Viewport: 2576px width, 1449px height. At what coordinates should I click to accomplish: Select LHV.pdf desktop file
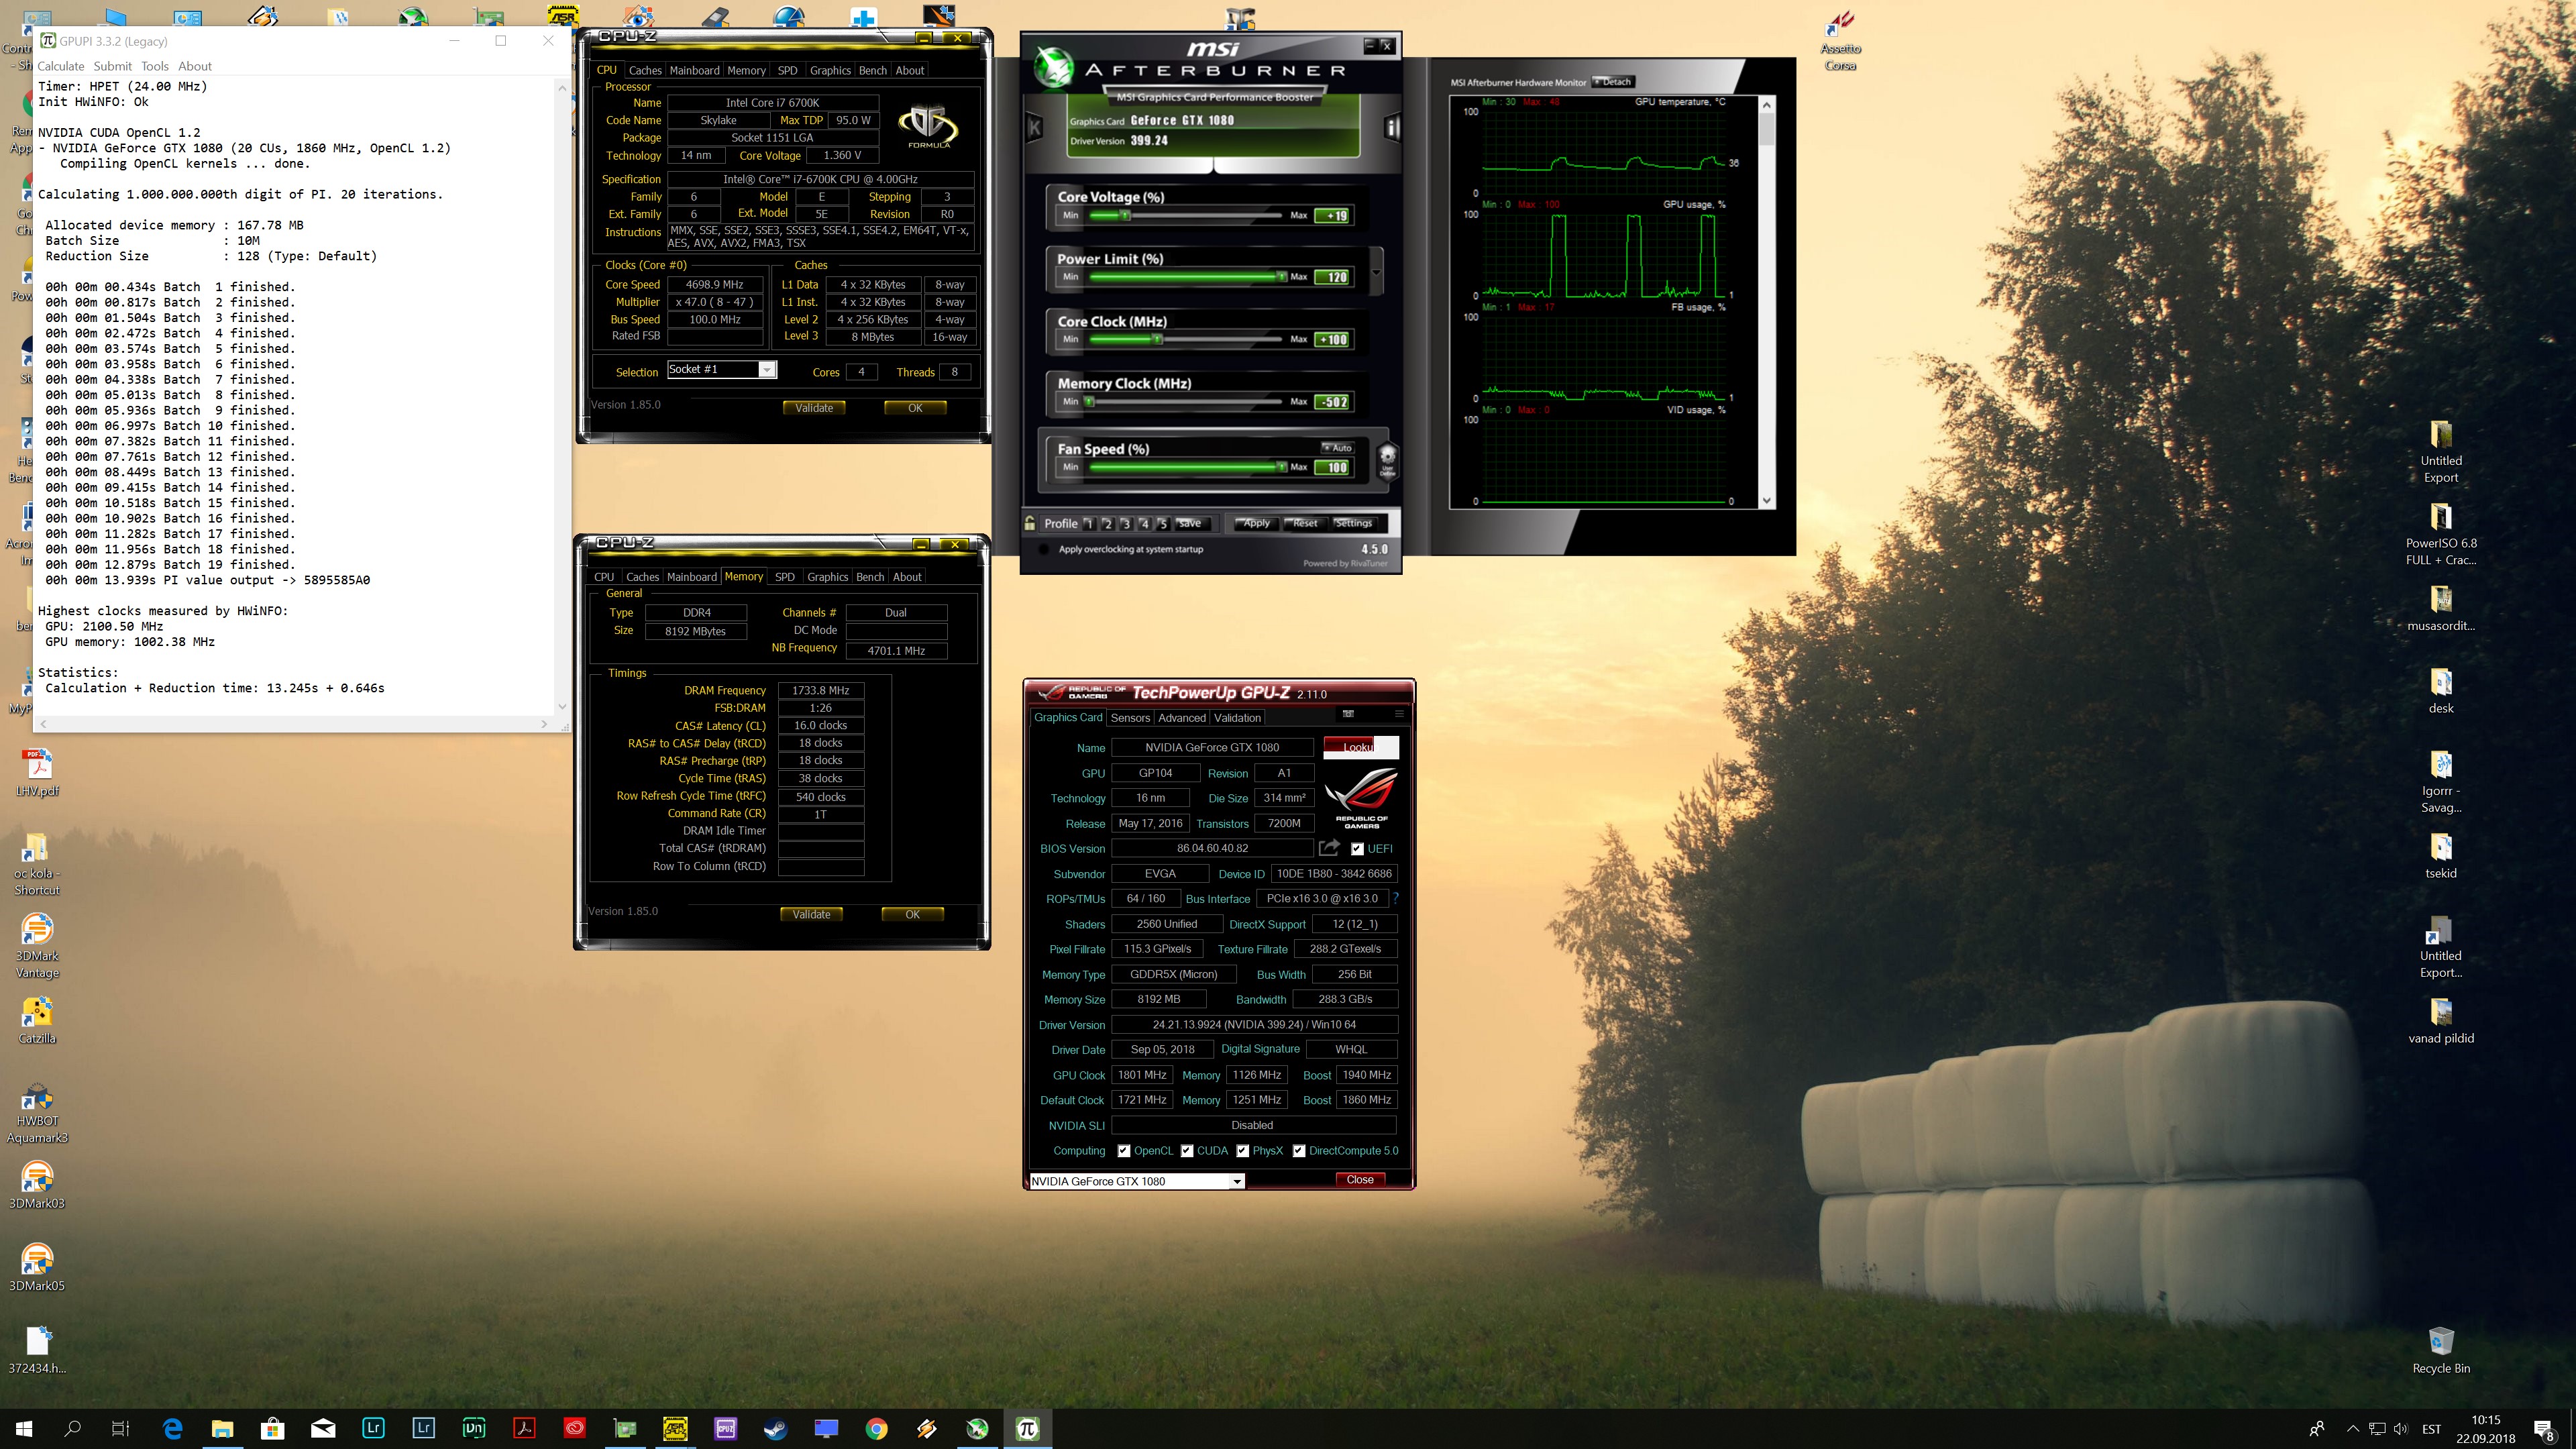click(37, 773)
